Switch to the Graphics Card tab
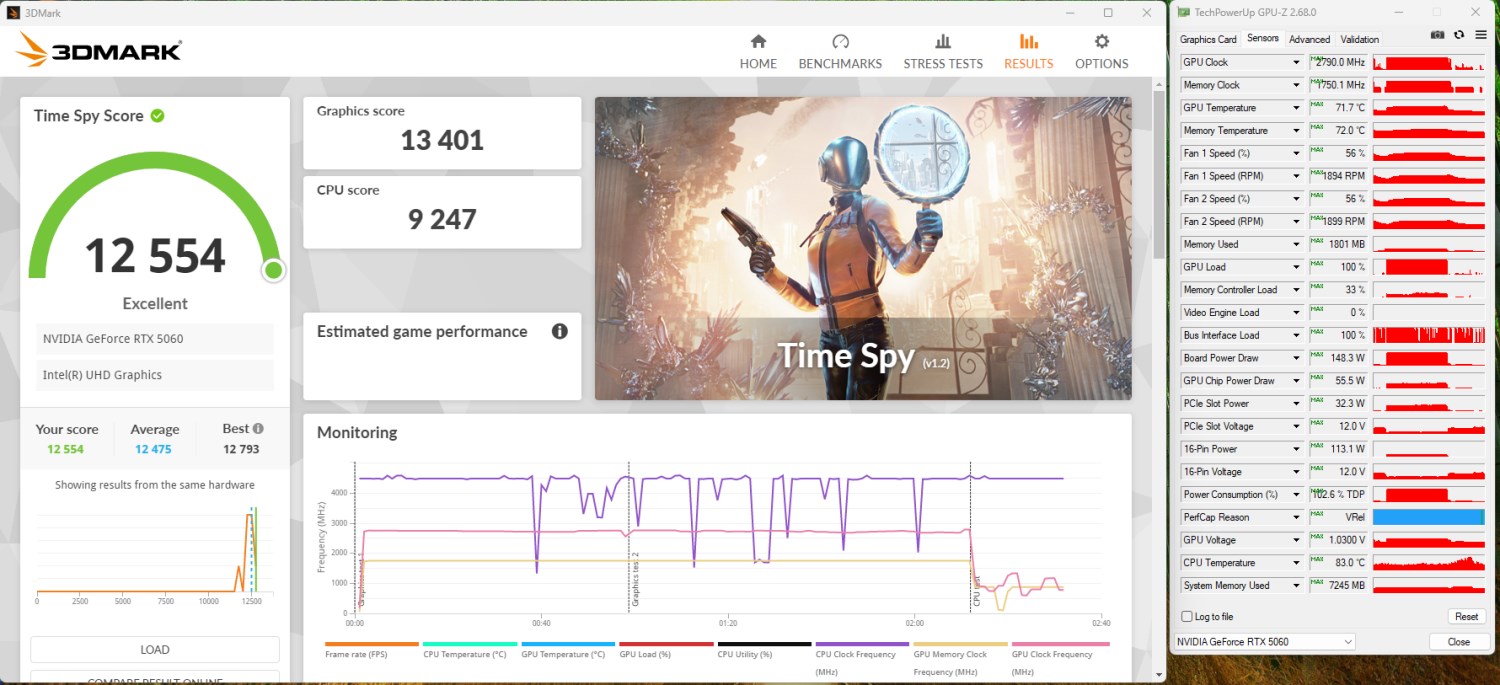Viewport: 1500px width, 685px height. [x=1208, y=39]
